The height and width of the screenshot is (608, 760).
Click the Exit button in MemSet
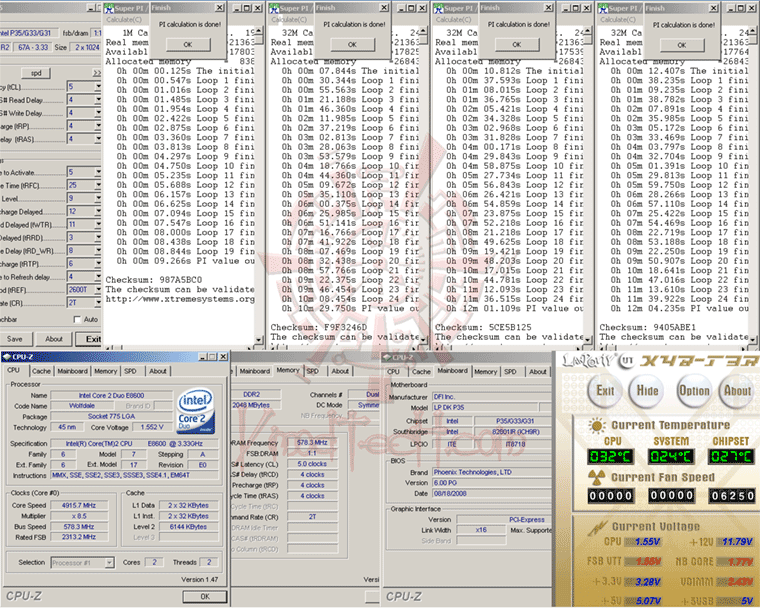(x=93, y=339)
